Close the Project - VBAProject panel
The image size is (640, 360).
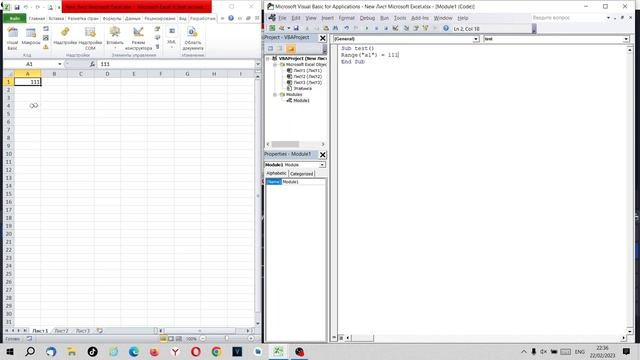pyautogui.click(x=322, y=38)
